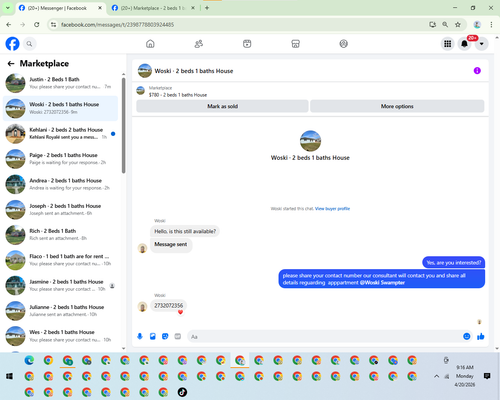Open the Marketplace storefront icon
500x400 pixels.
[295, 44]
